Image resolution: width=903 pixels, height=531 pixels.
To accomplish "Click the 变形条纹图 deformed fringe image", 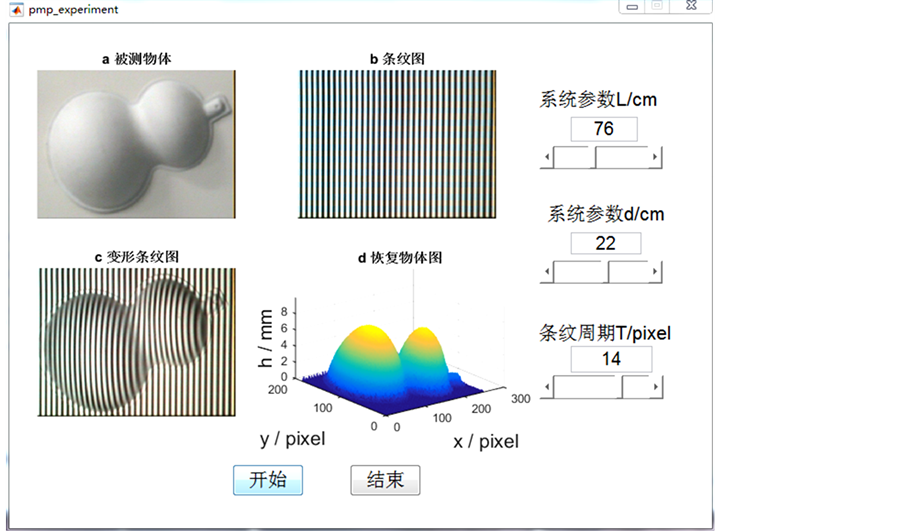I will coord(136,341).
